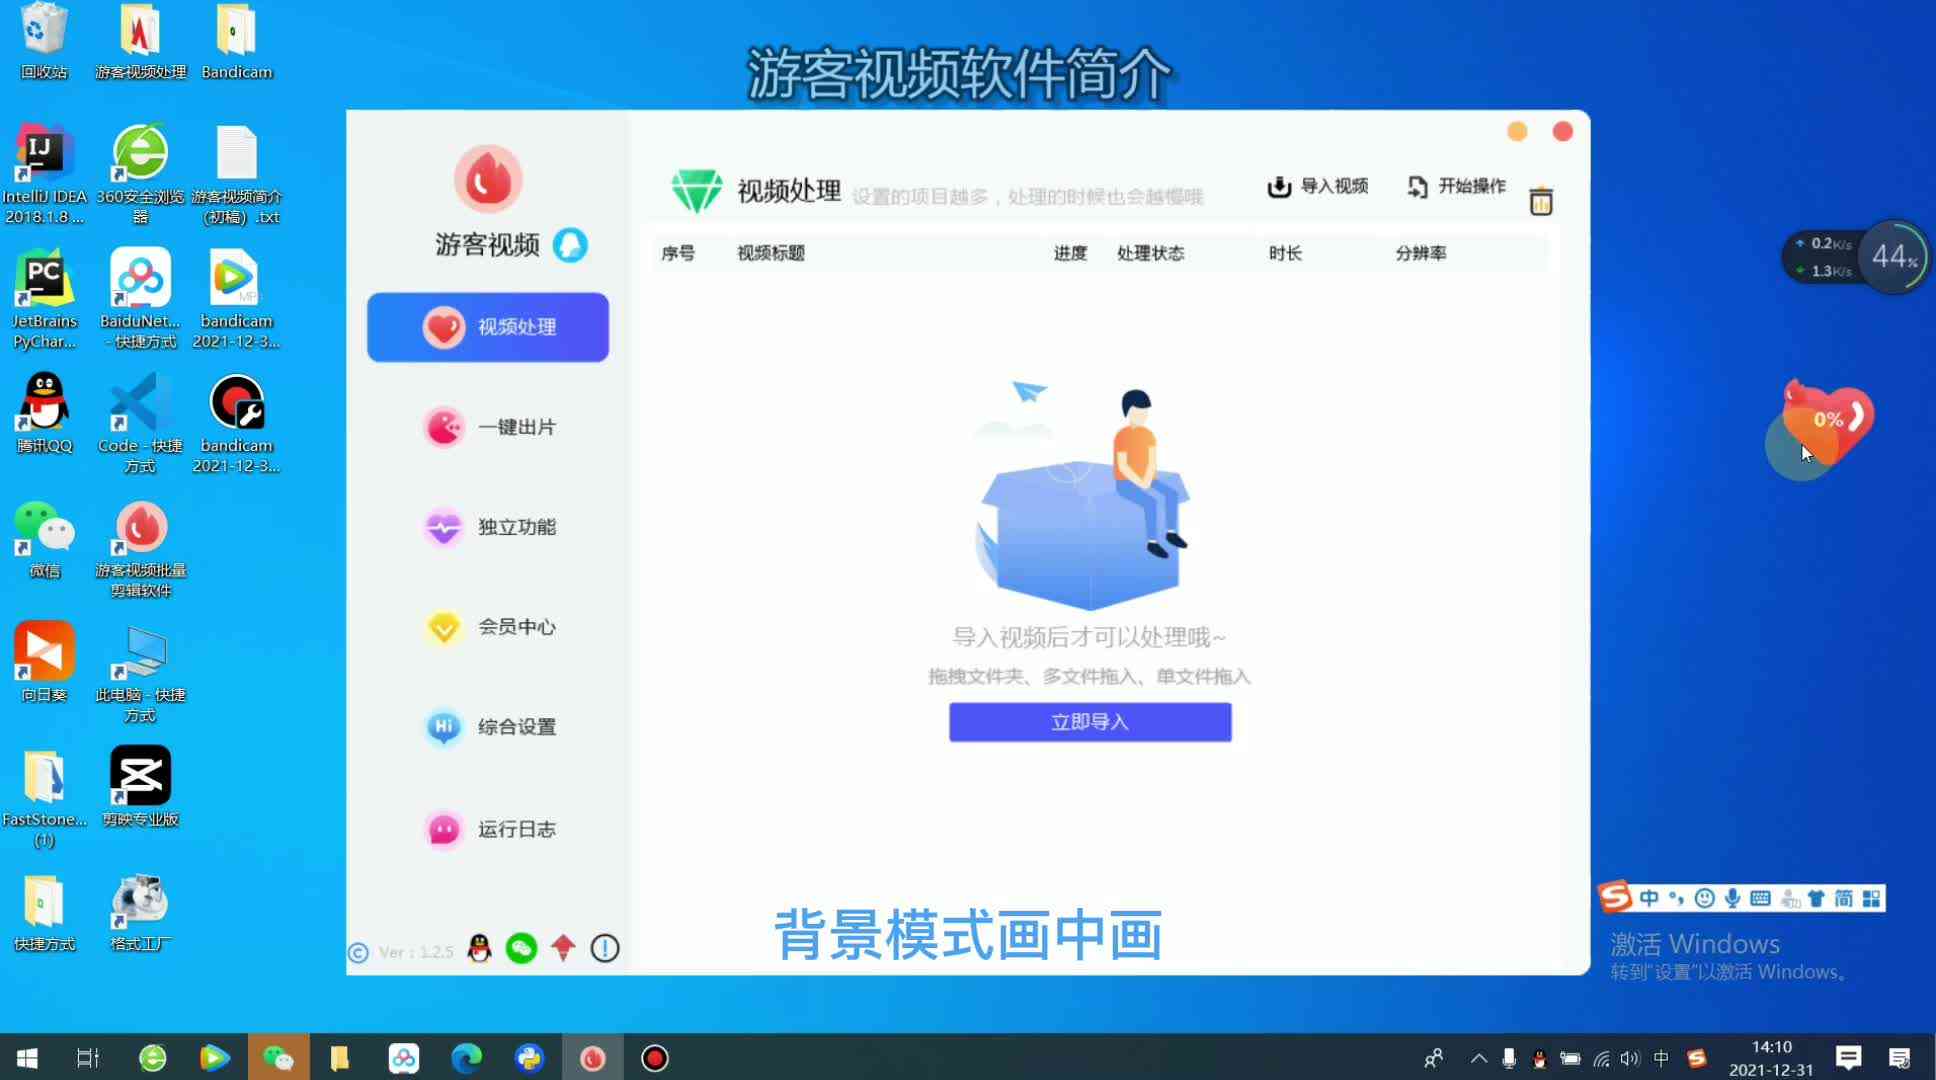This screenshot has height=1080, width=1936.
Task: Click the 运行日志 (Run Log) icon
Action: click(443, 827)
